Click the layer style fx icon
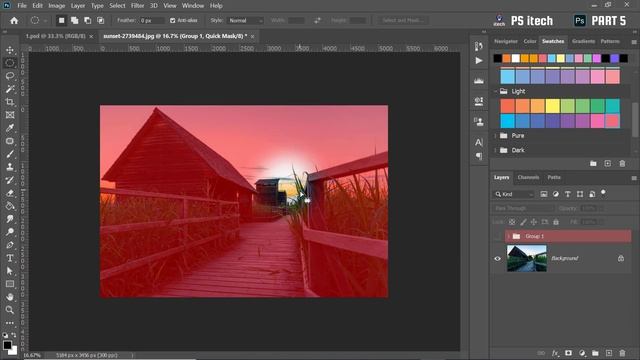This screenshot has width=640, height=360. tap(555, 353)
